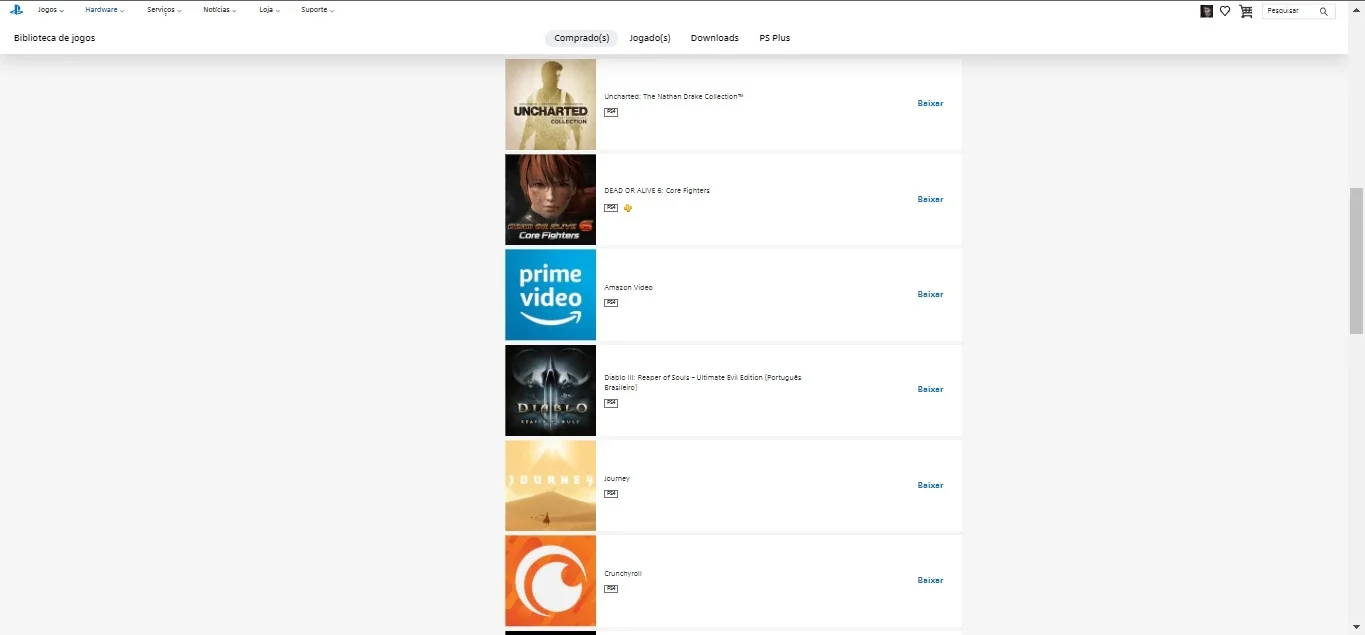Screen dimensions: 1365x635
Task: Open the Dead or Alive 6 cover thumbnail
Action: (550, 199)
